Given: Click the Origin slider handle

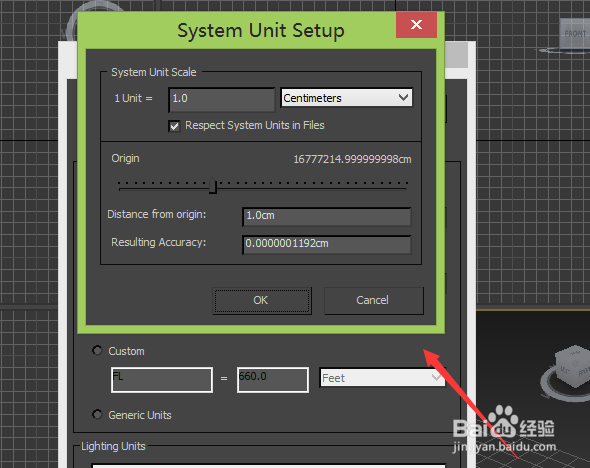Looking at the screenshot, I should coord(213,186).
